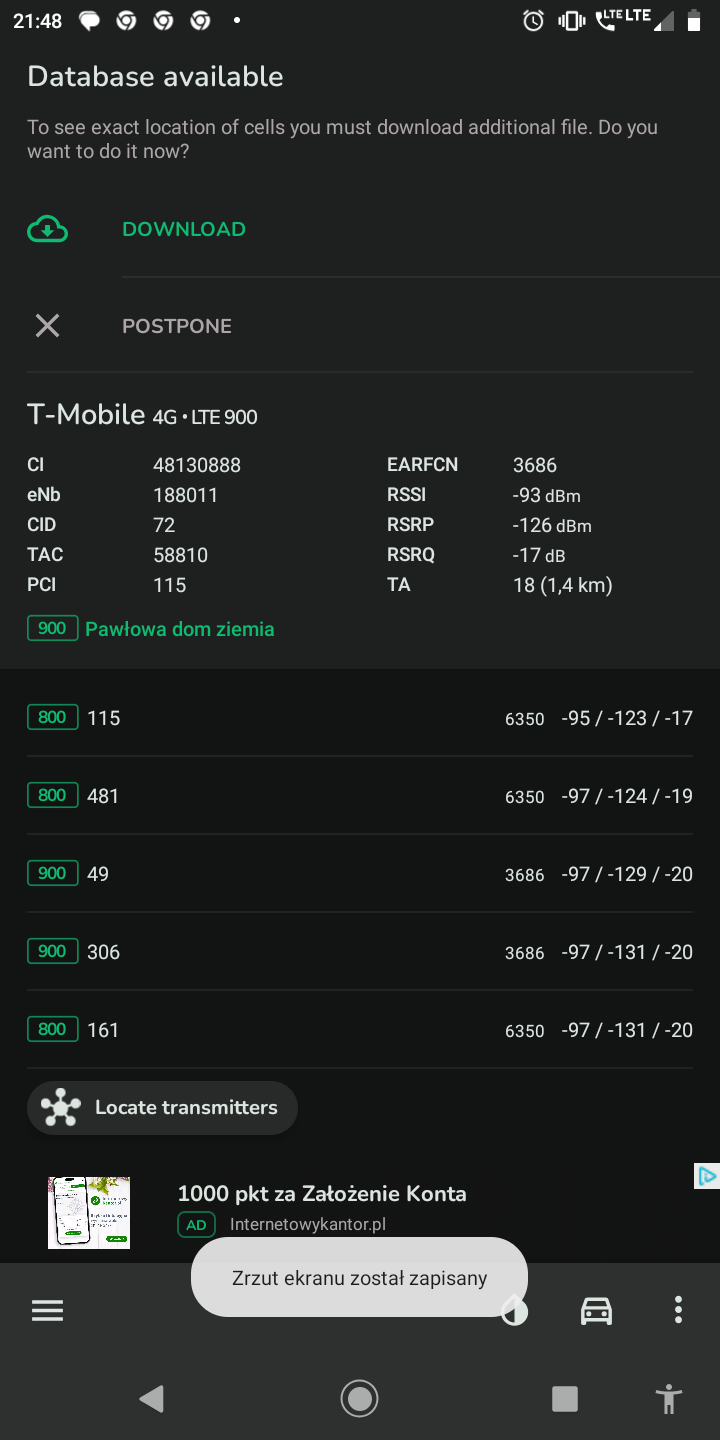
Task: Tap the cloud download icon
Action: coord(47,229)
